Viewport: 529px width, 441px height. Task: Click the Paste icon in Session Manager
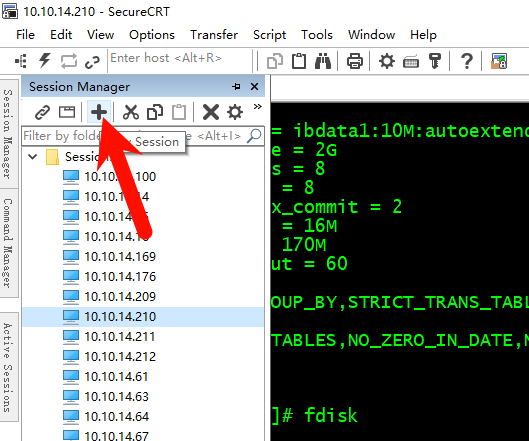pos(179,112)
